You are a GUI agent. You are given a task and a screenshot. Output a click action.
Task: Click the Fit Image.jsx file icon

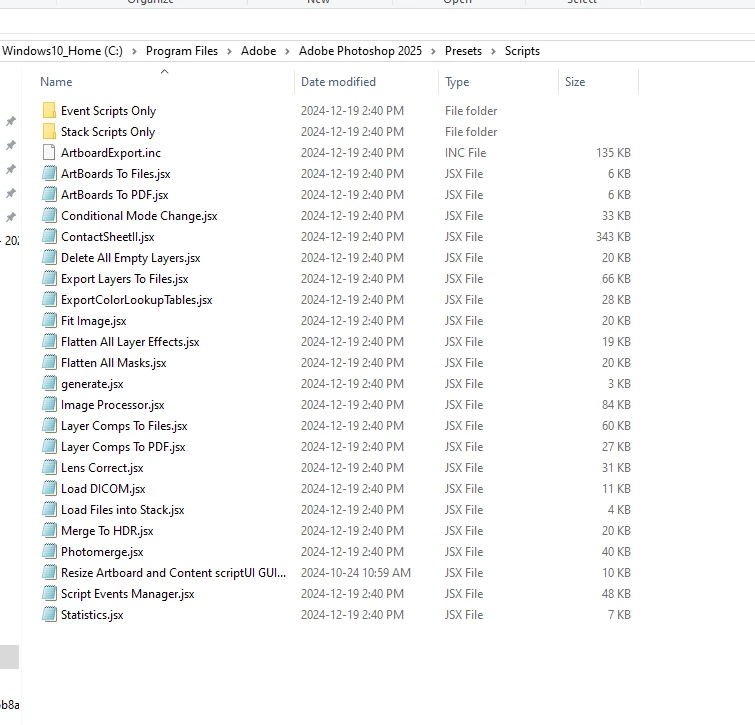(49, 321)
